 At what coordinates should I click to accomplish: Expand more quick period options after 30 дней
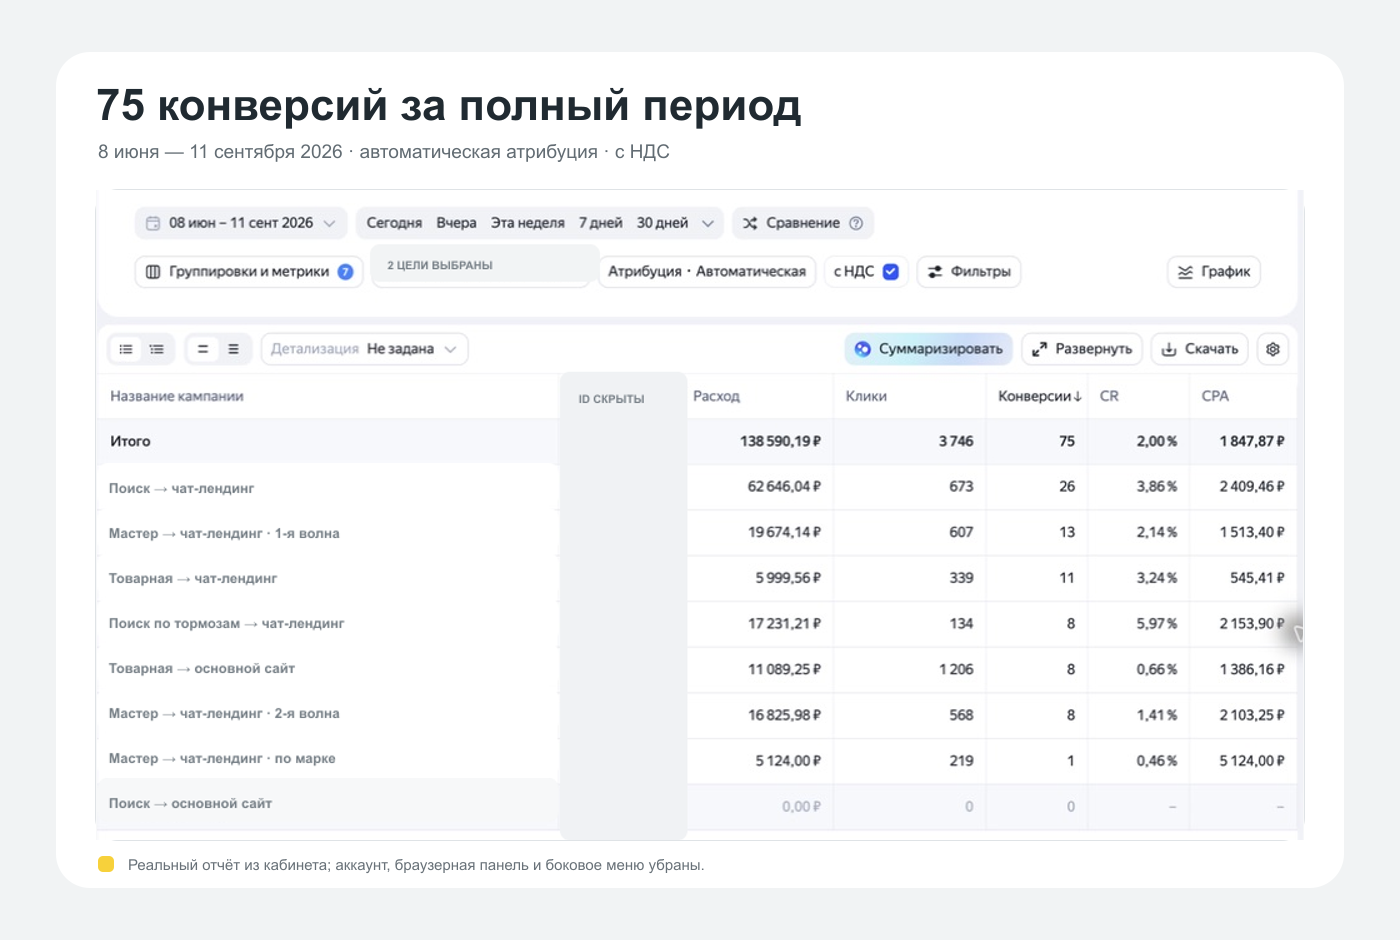tap(707, 223)
